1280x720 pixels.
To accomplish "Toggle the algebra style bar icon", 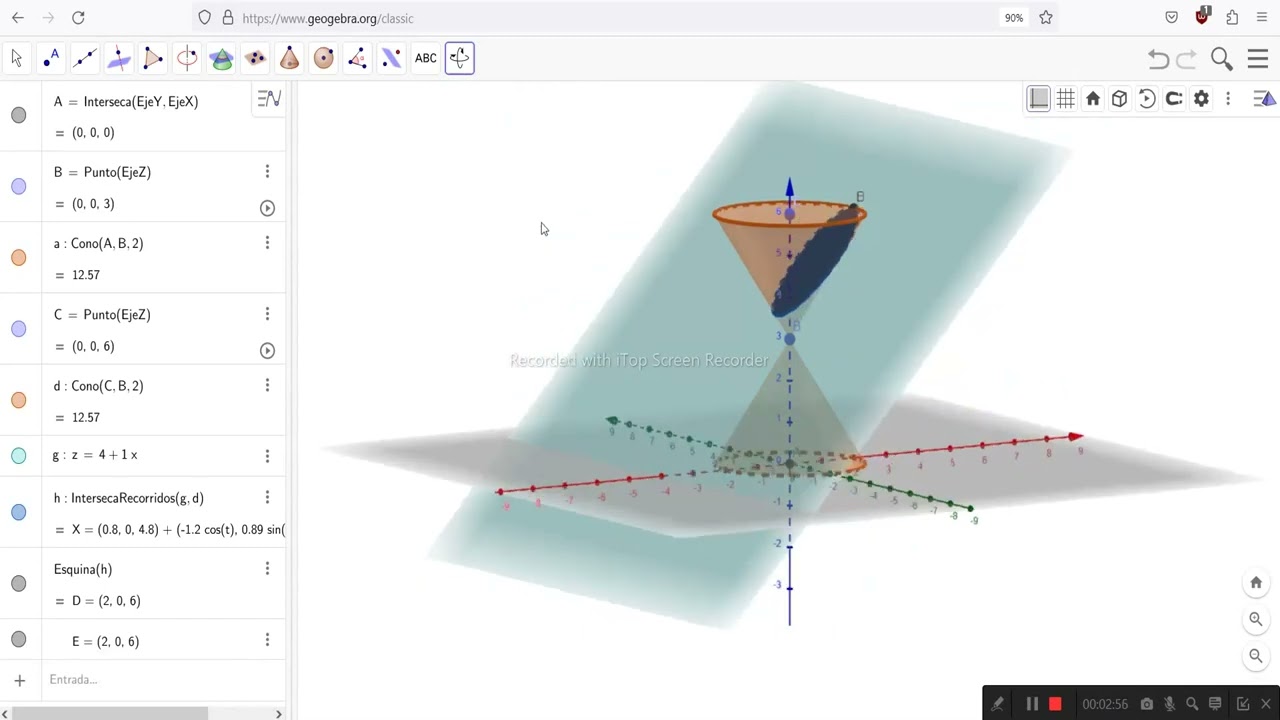I will click(269, 99).
